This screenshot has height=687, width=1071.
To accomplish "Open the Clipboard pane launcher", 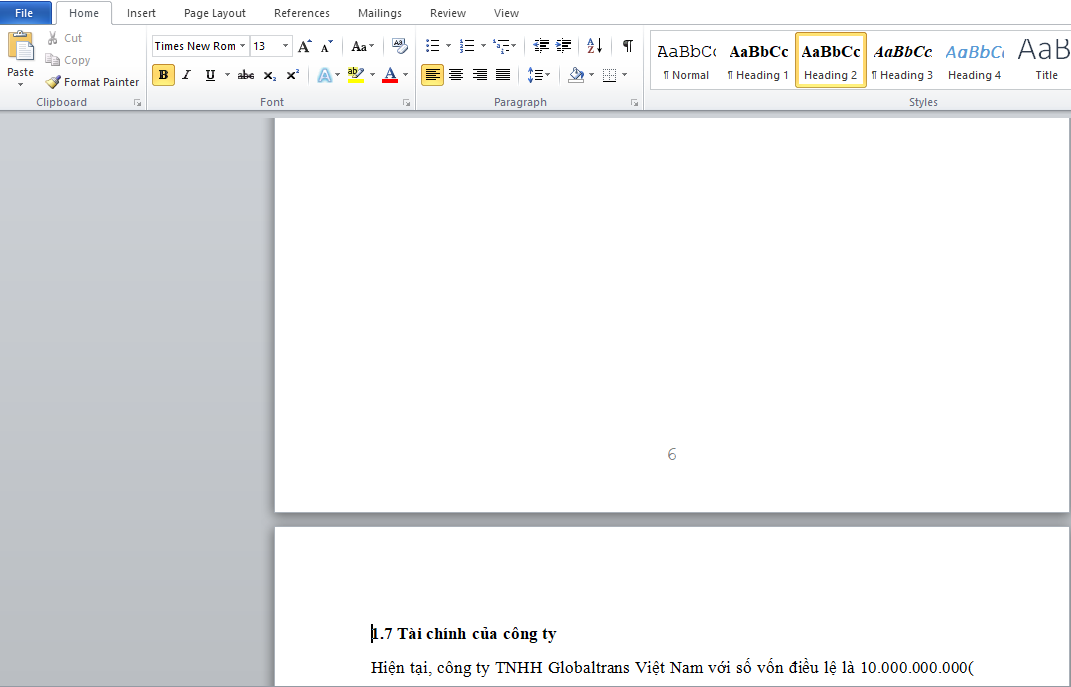I will pos(137,102).
